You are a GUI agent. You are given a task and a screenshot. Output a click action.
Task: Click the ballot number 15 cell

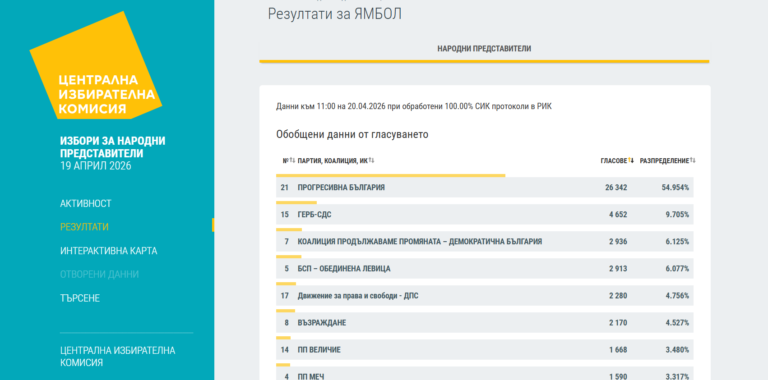285,214
